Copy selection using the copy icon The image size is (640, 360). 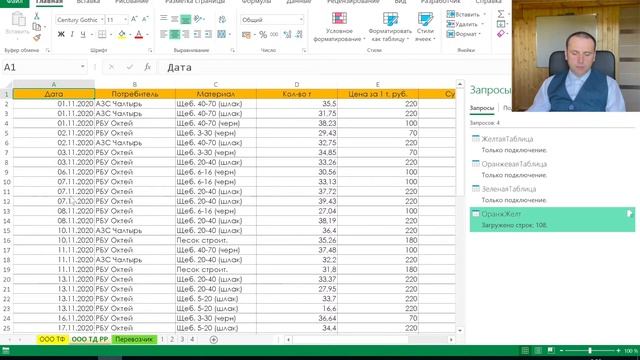[37, 27]
